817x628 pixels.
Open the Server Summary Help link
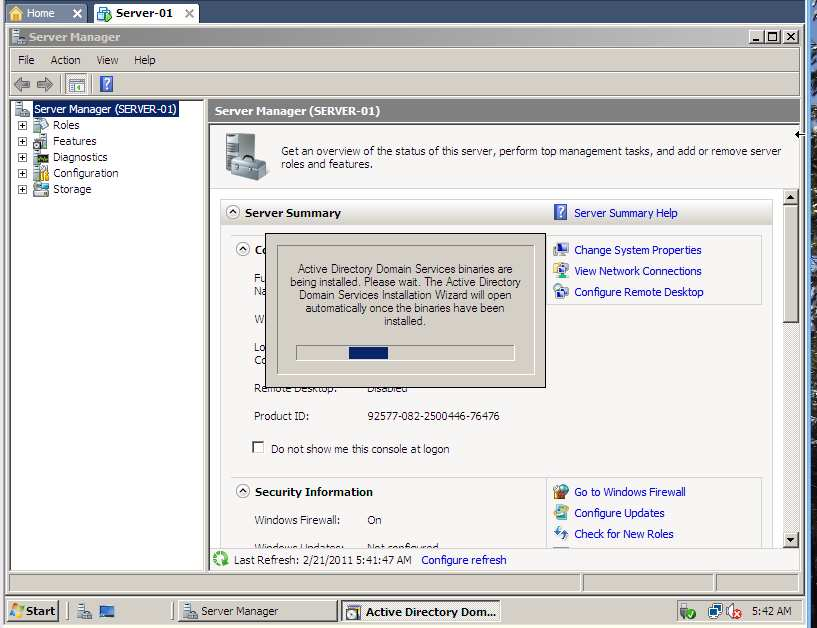click(x=625, y=213)
